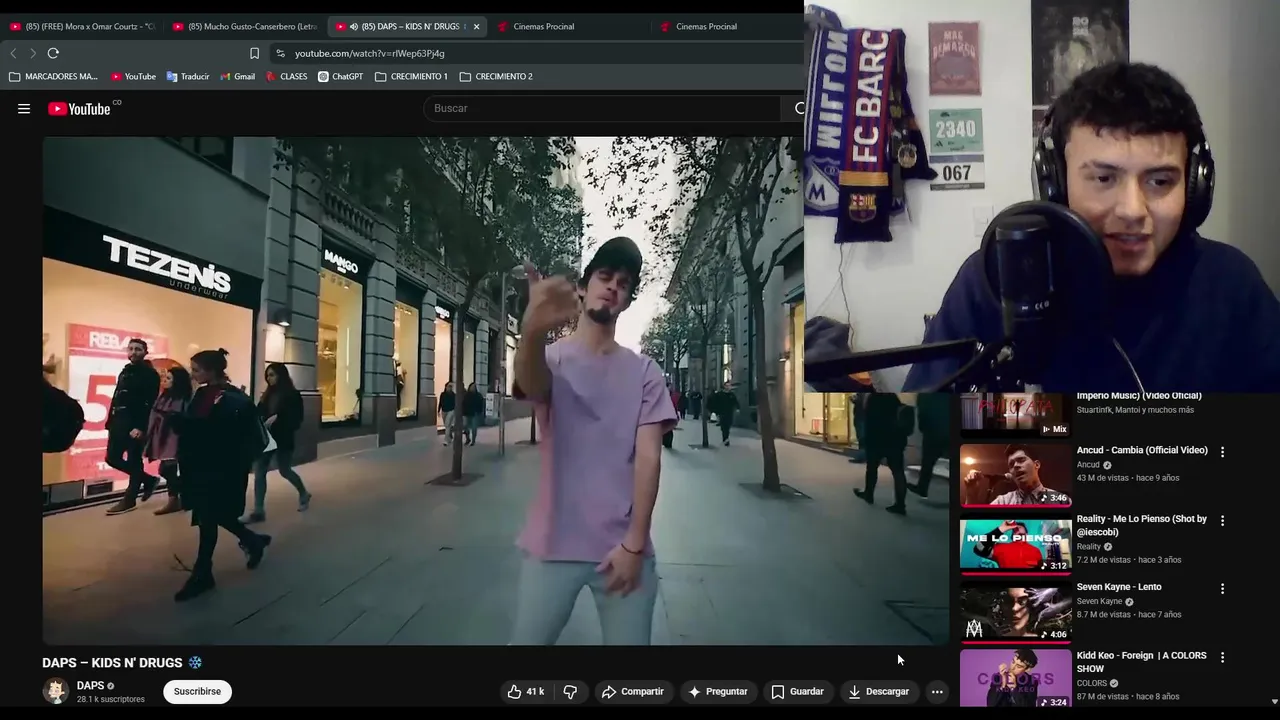Click 'Stuartinfk, Mantoi y muchos más' text
Image resolution: width=1280 pixels, height=720 pixels.
[1135, 410]
